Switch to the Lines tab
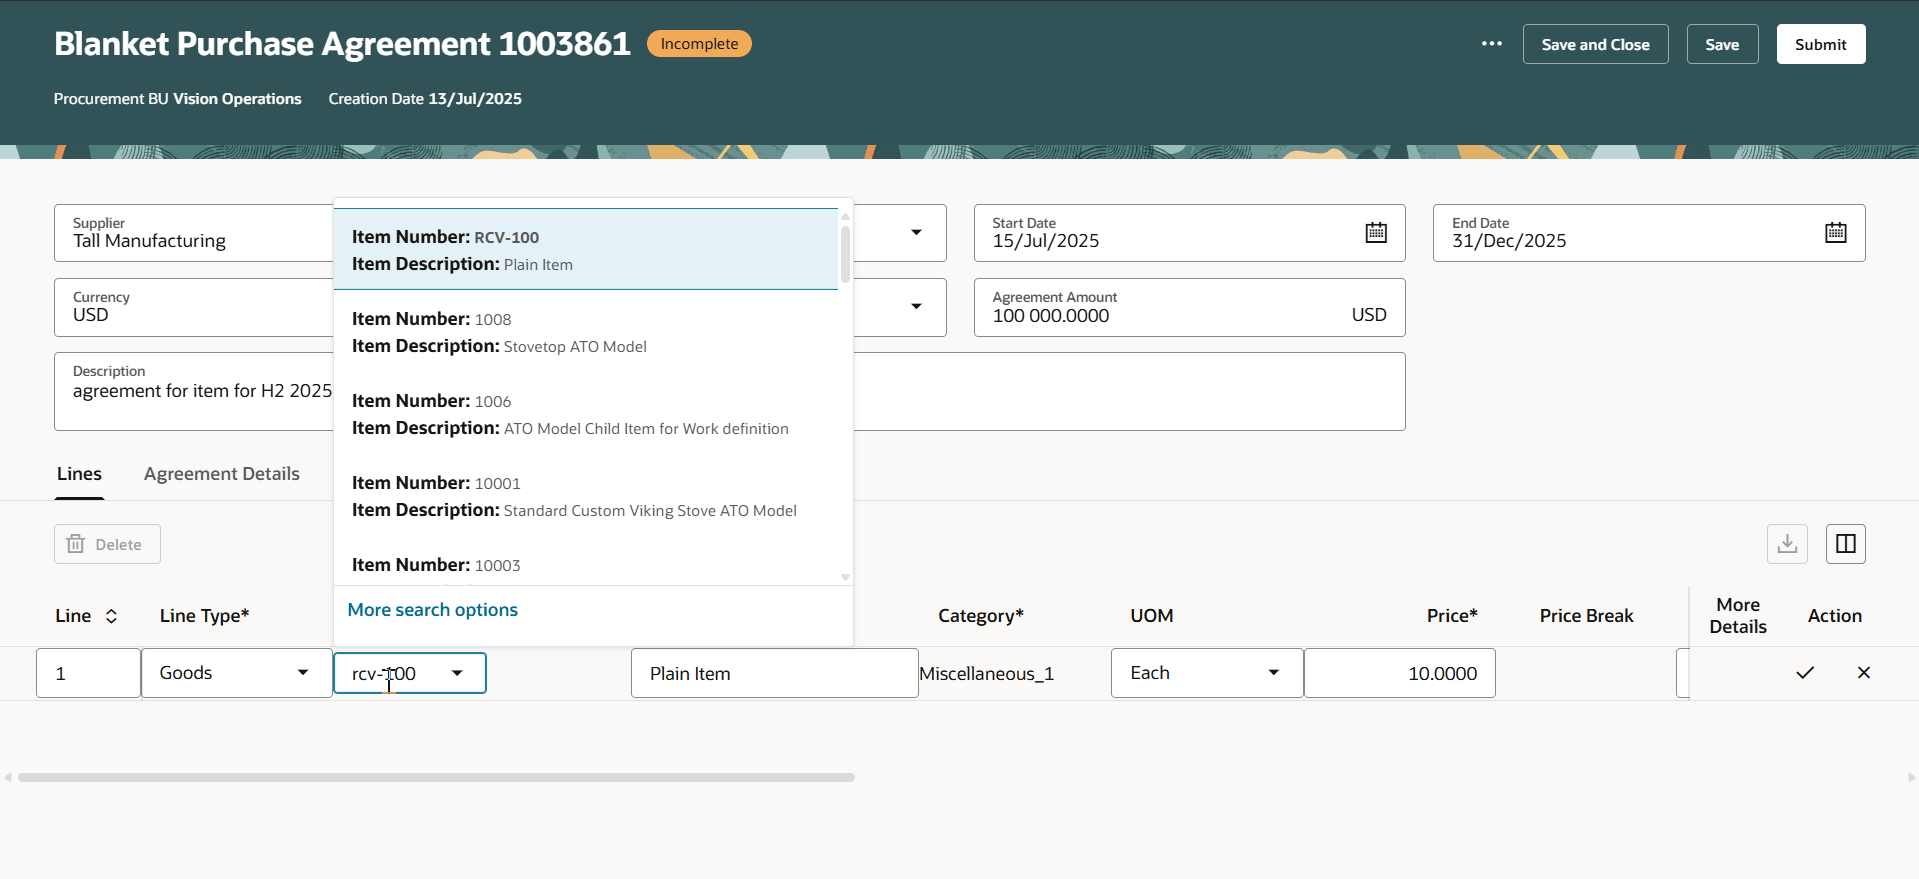The image size is (1919, 879). click(79, 474)
